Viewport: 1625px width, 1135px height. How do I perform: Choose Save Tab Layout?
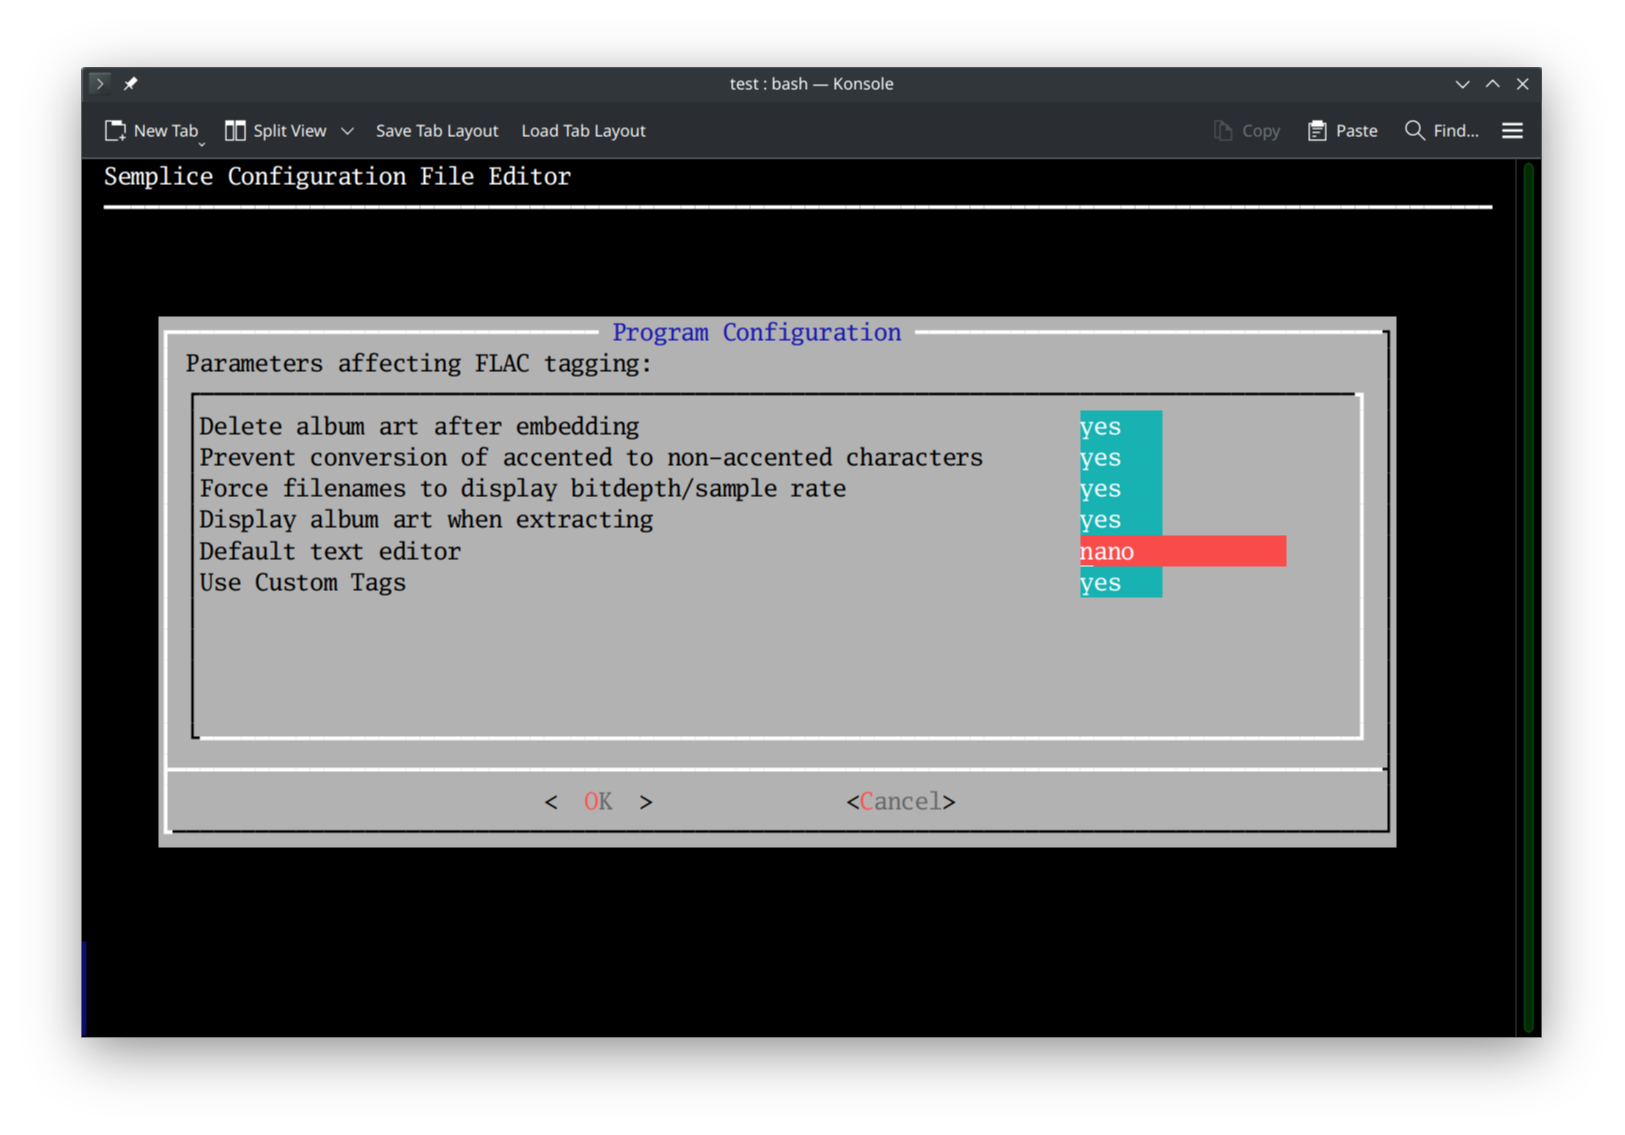point(437,130)
